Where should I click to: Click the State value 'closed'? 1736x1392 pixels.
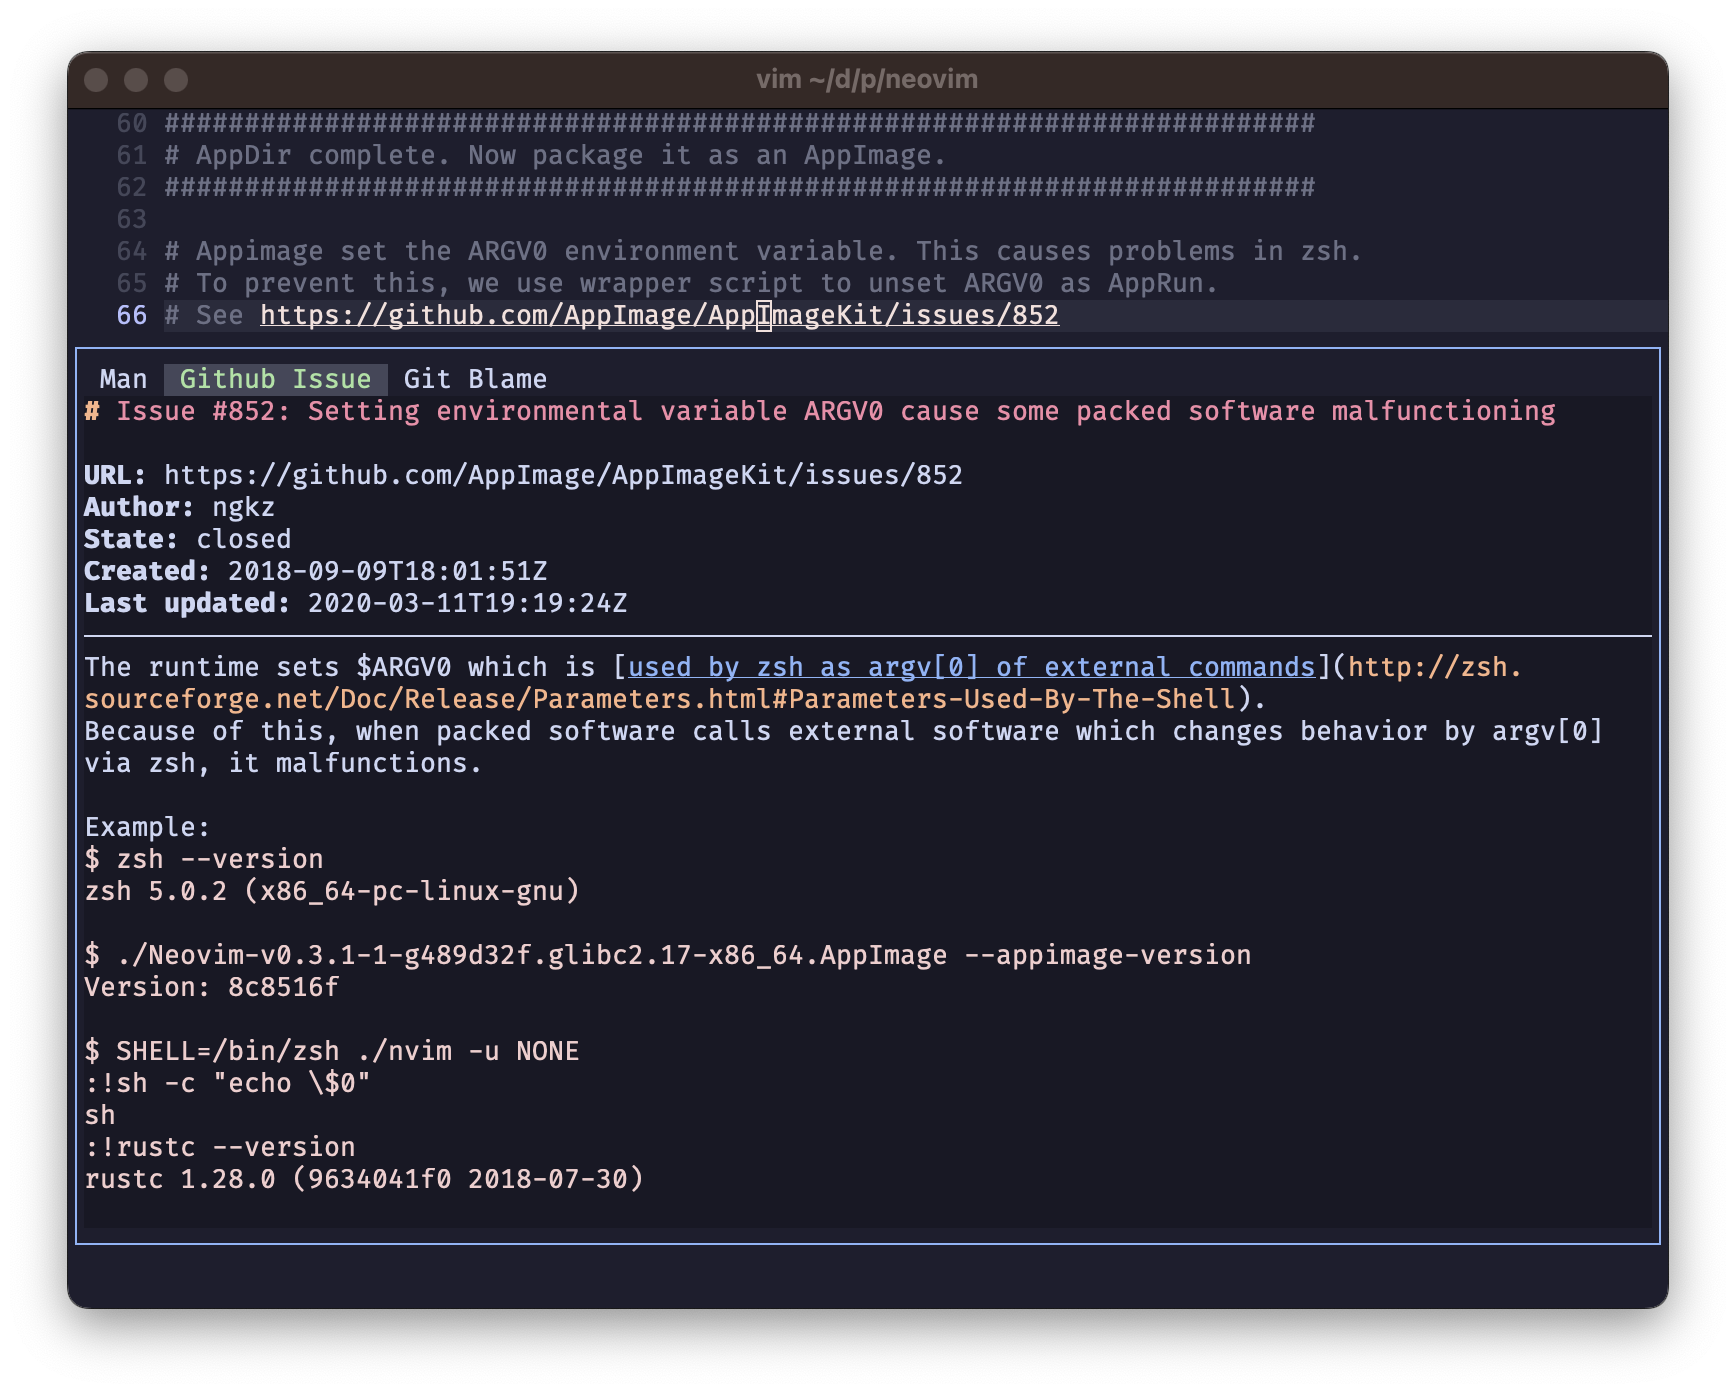pyautogui.click(x=243, y=539)
